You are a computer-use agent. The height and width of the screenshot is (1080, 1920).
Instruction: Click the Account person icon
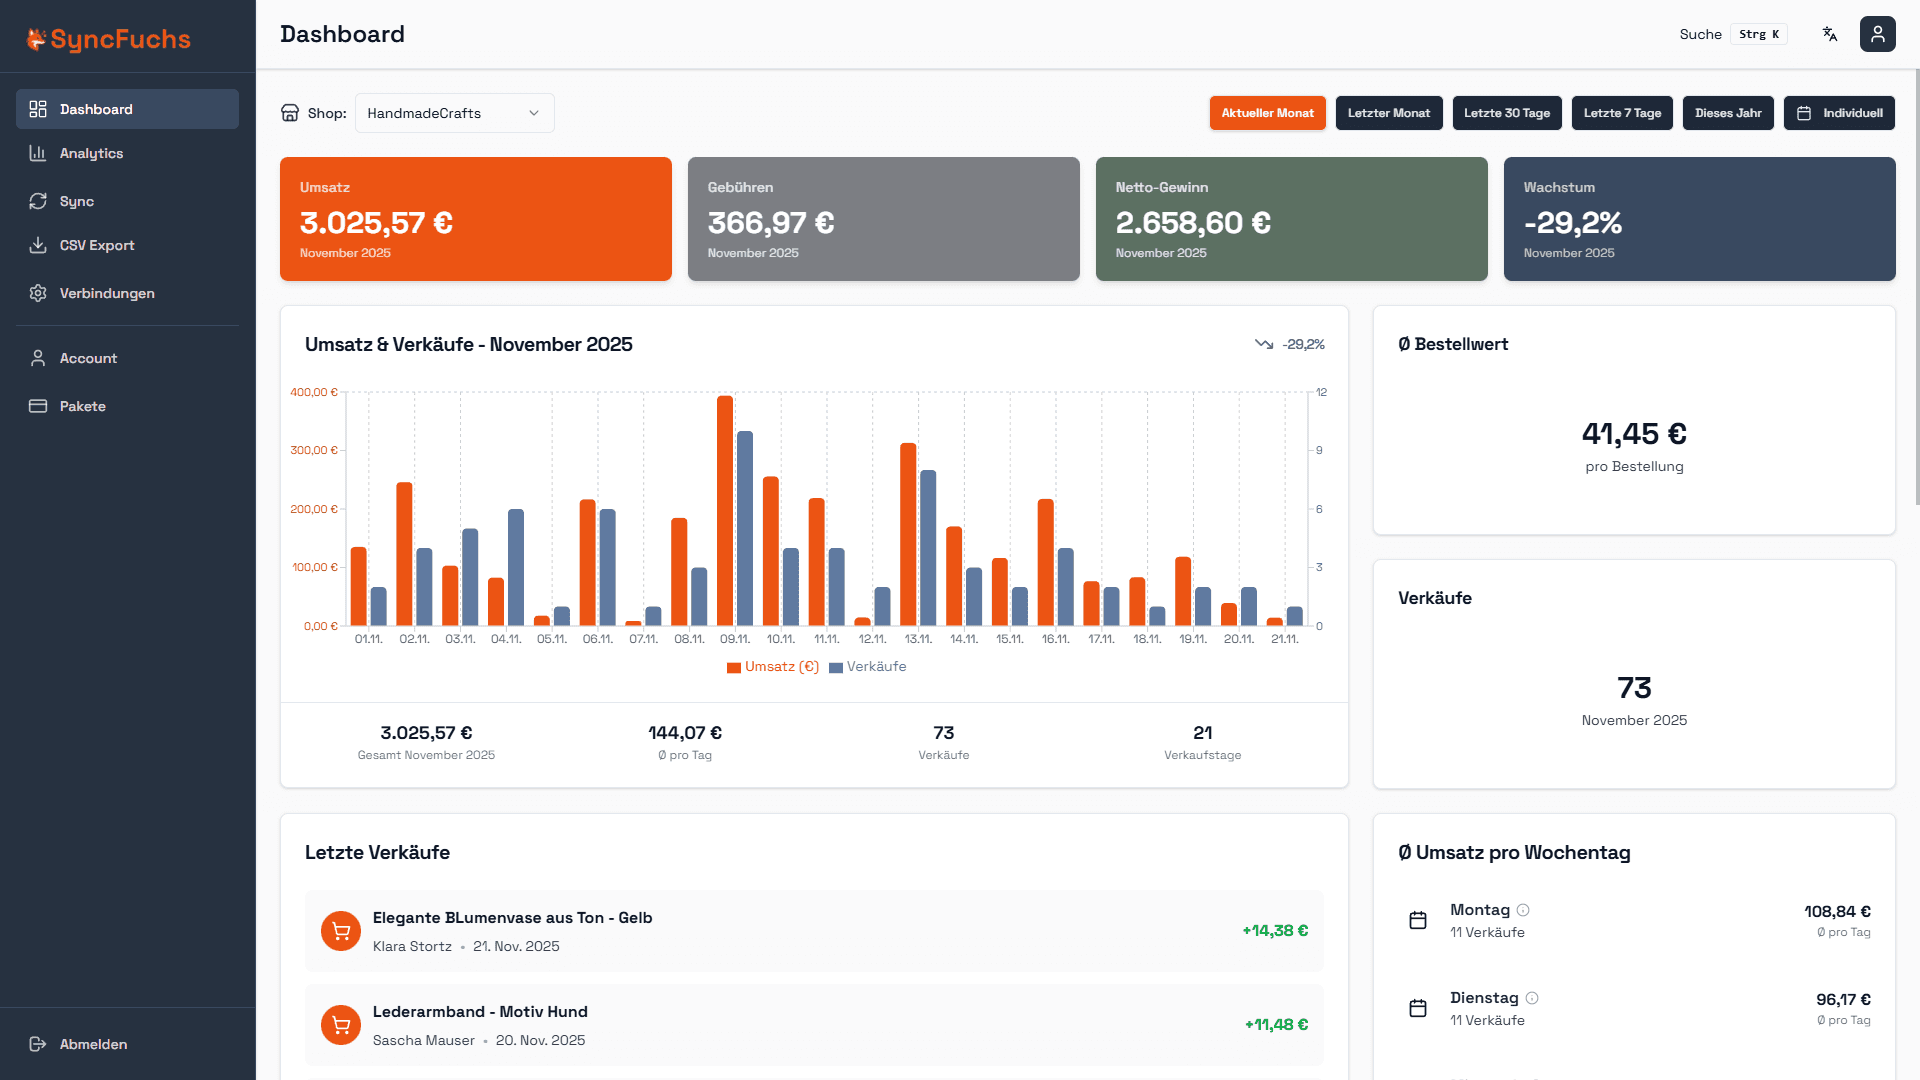[38, 358]
